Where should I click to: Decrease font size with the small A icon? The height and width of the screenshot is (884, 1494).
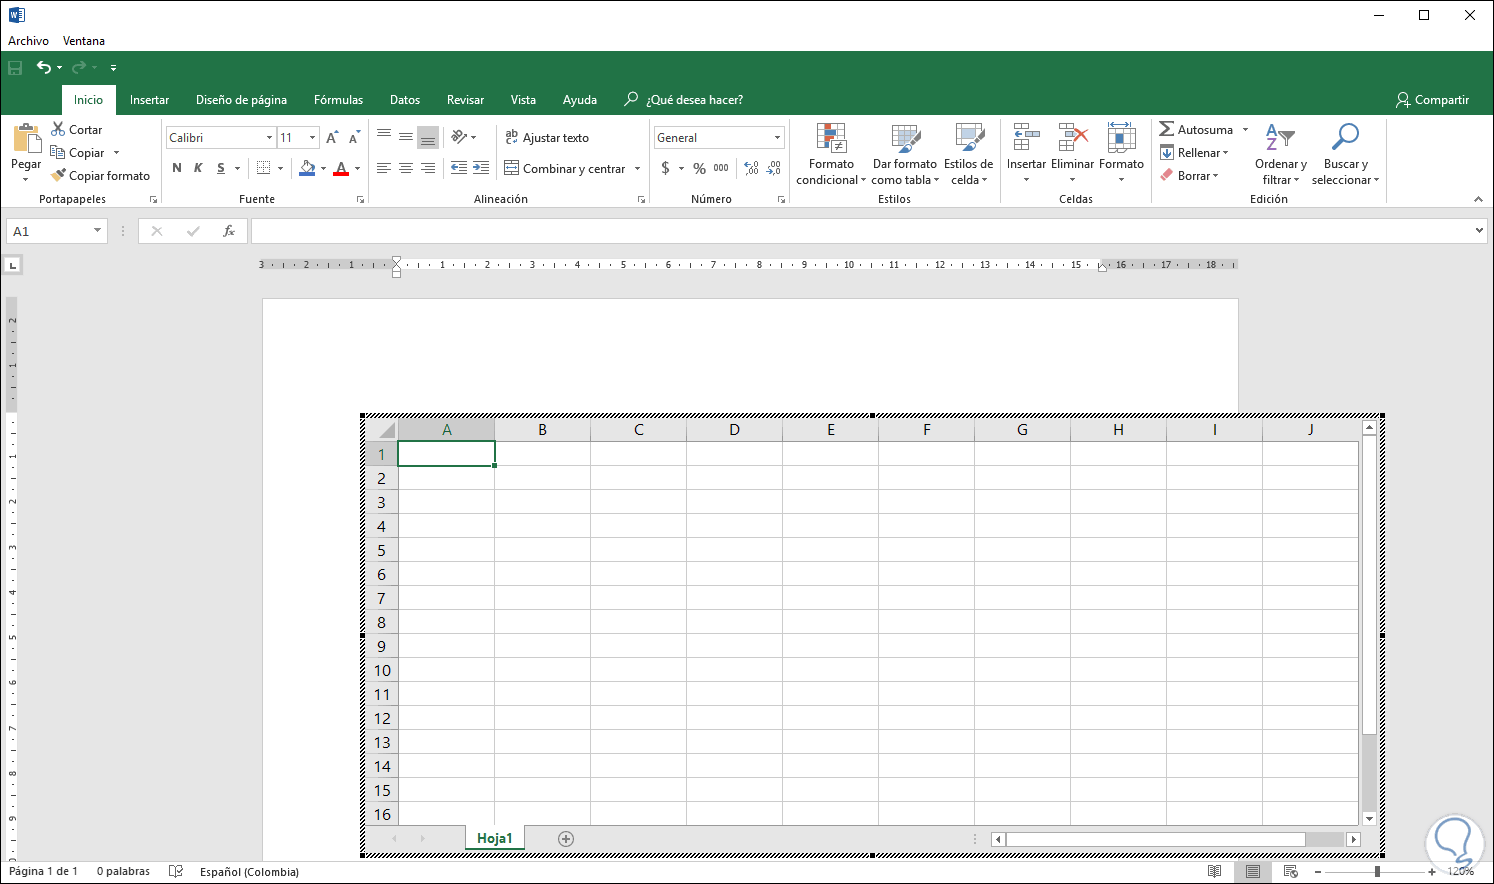(354, 138)
